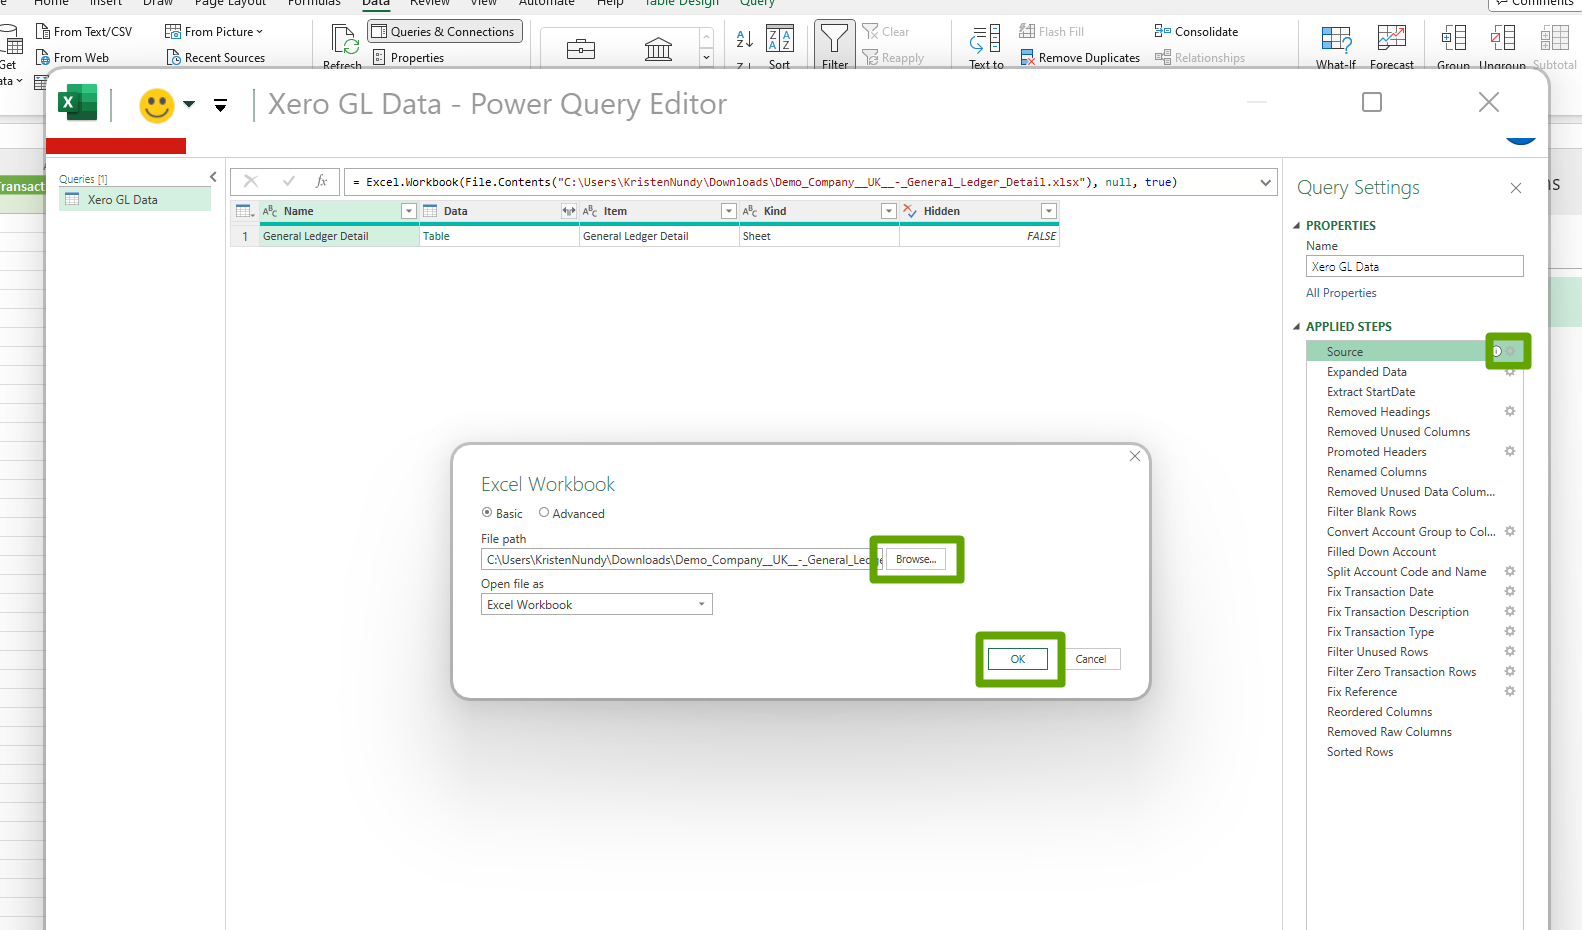Click From Text/CSV in Excel ribbon
Viewport: 1582px width, 930px height.
tap(84, 32)
